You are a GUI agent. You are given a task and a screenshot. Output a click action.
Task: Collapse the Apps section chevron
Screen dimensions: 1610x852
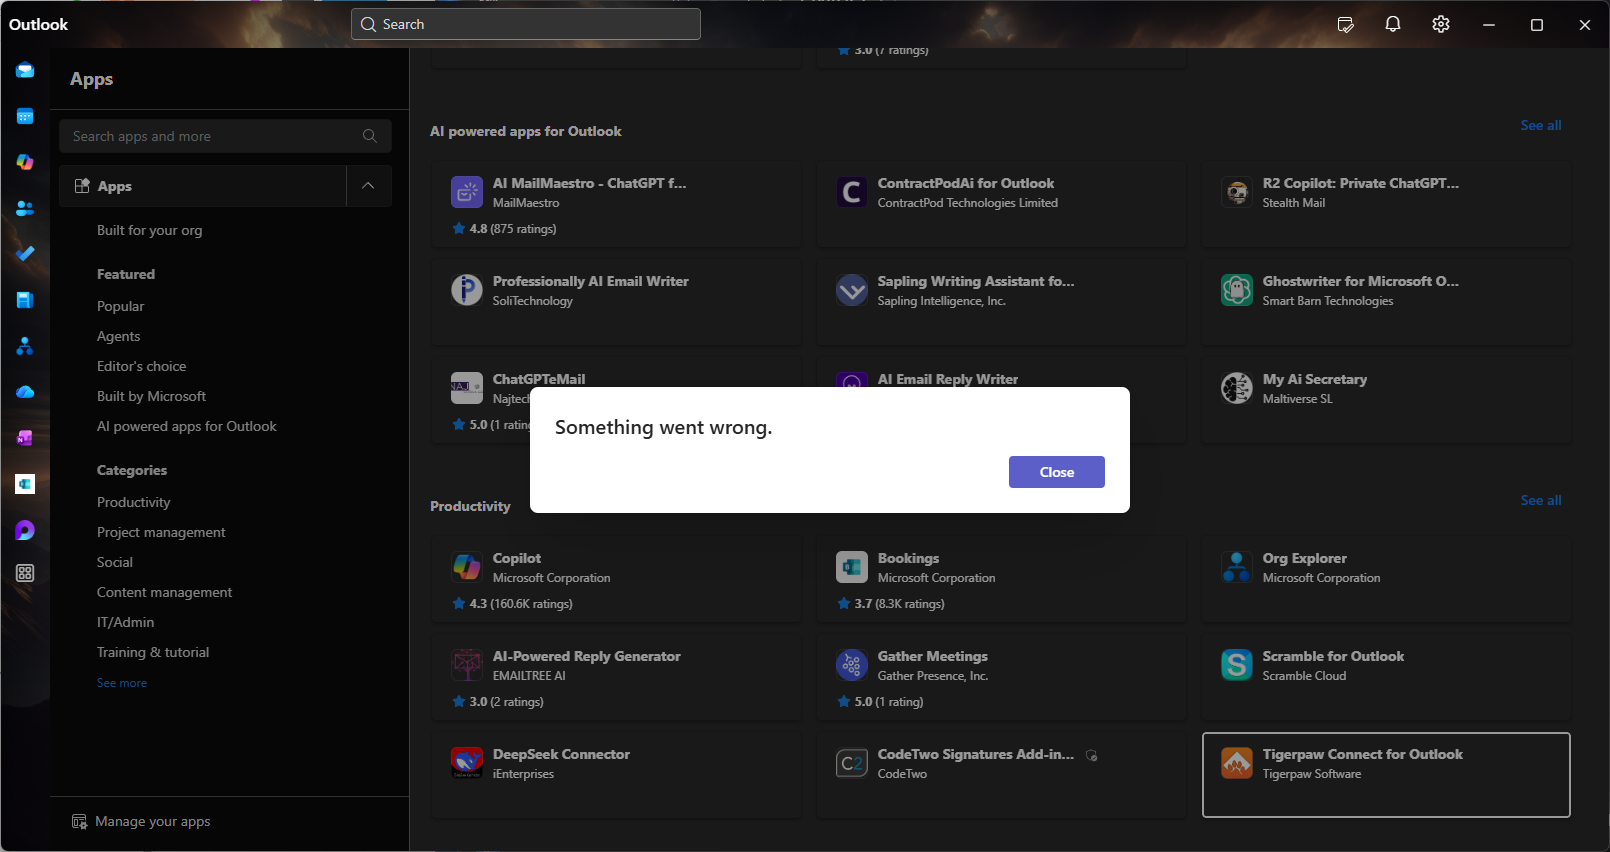tap(368, 186)
